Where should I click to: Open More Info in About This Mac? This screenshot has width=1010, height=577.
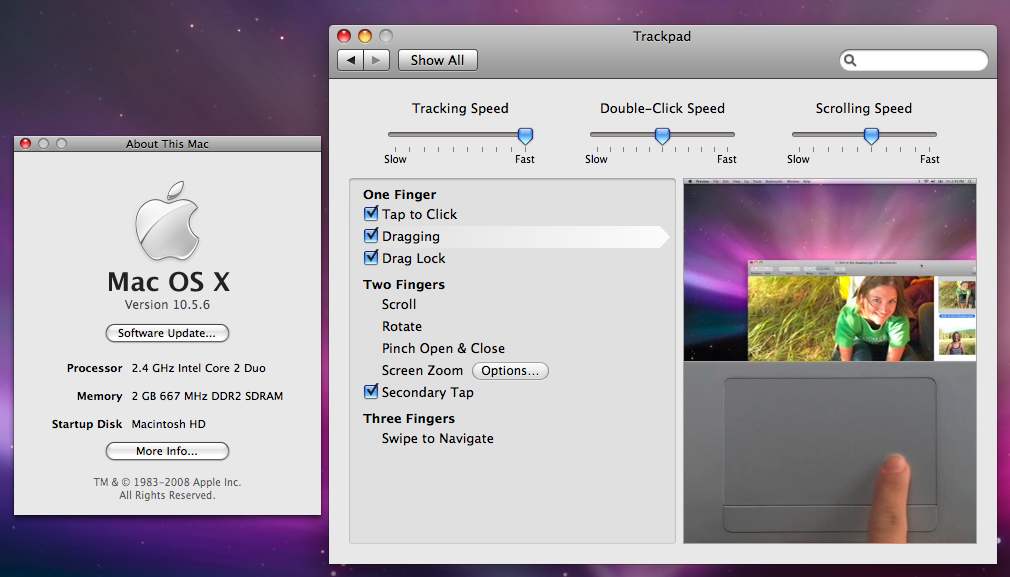167,451
